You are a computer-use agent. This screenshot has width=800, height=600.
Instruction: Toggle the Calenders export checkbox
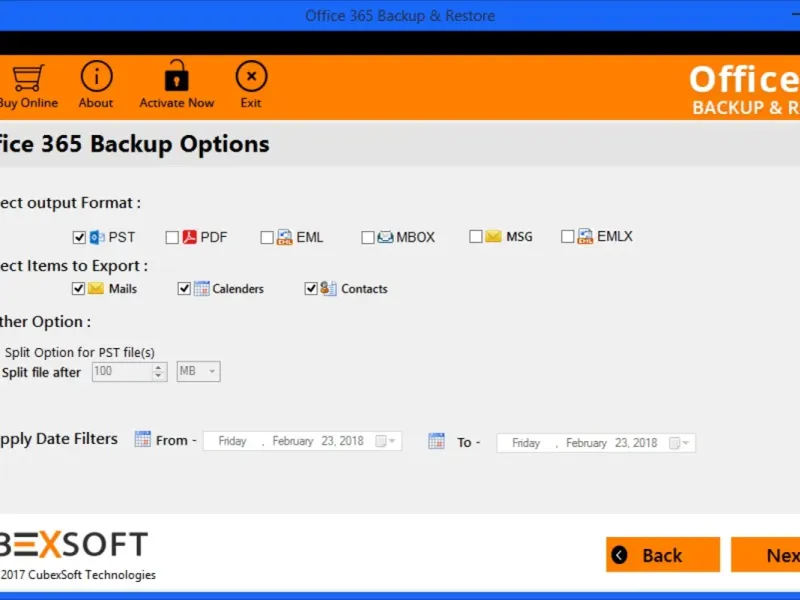click(x=184, y=289)
